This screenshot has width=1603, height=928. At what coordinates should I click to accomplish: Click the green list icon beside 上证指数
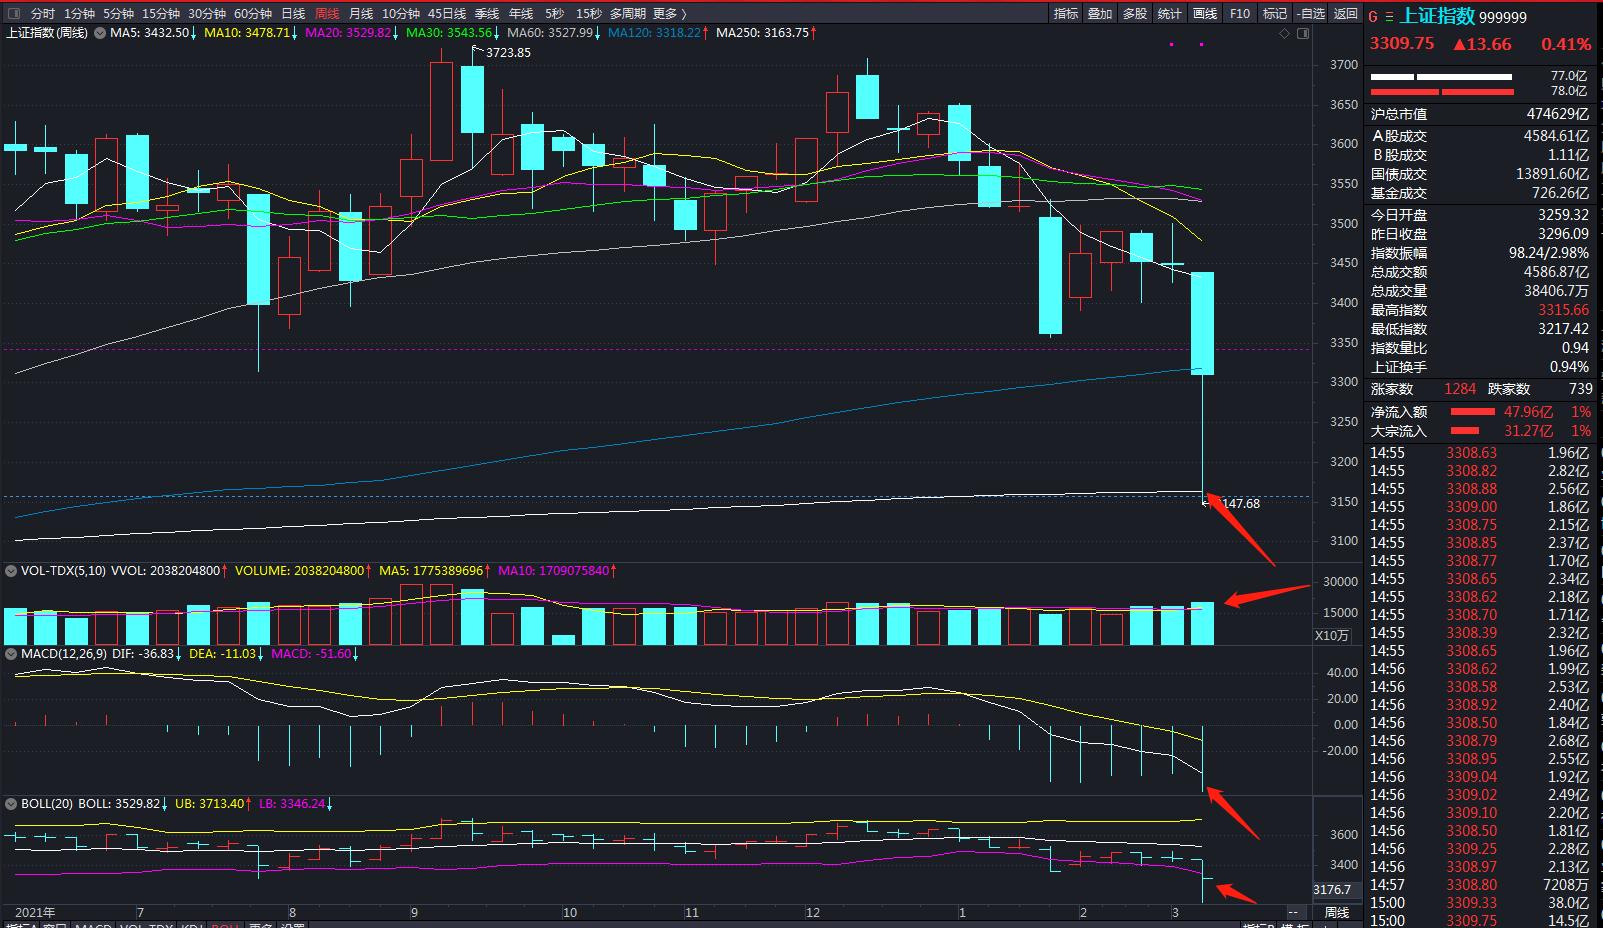(x=1389, y=17)
